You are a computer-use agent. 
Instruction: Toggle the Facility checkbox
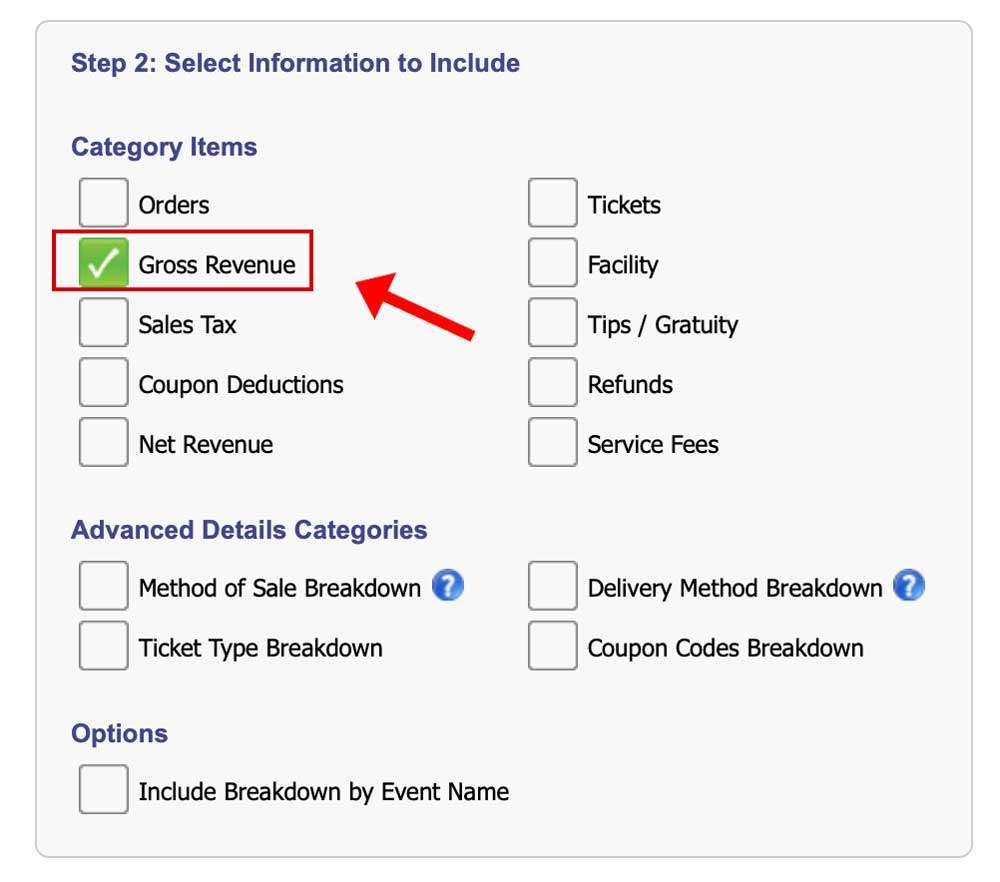(x=553, y=264)
